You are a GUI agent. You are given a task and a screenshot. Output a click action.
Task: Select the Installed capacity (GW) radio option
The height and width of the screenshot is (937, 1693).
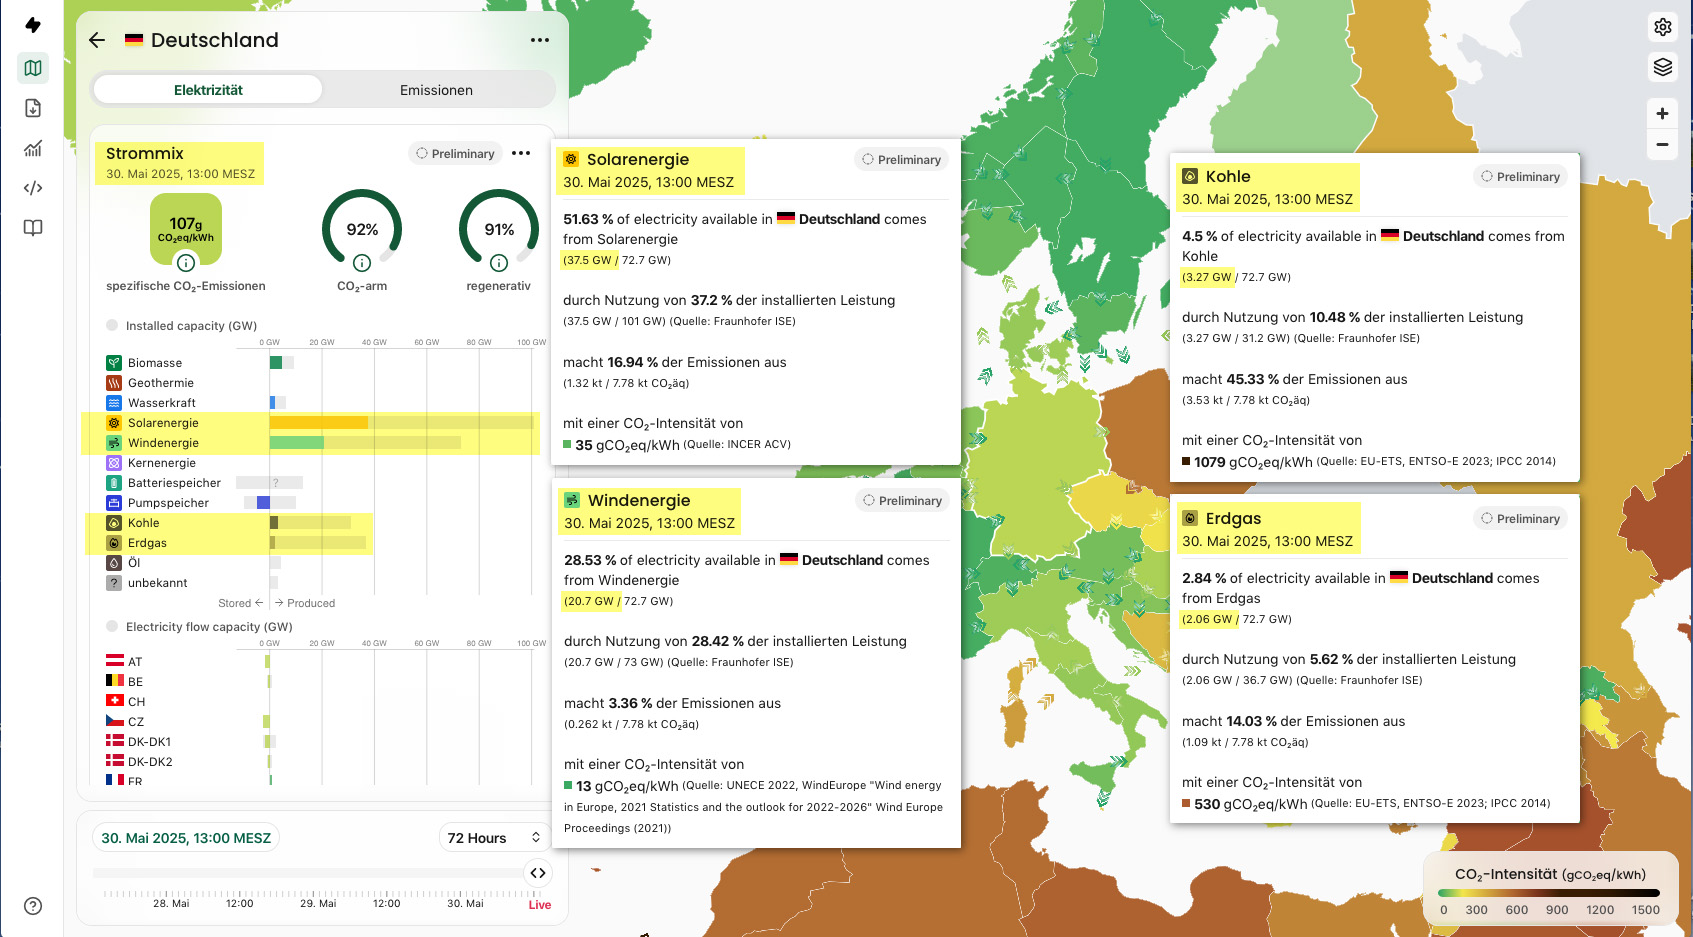[x=112, y=325]
